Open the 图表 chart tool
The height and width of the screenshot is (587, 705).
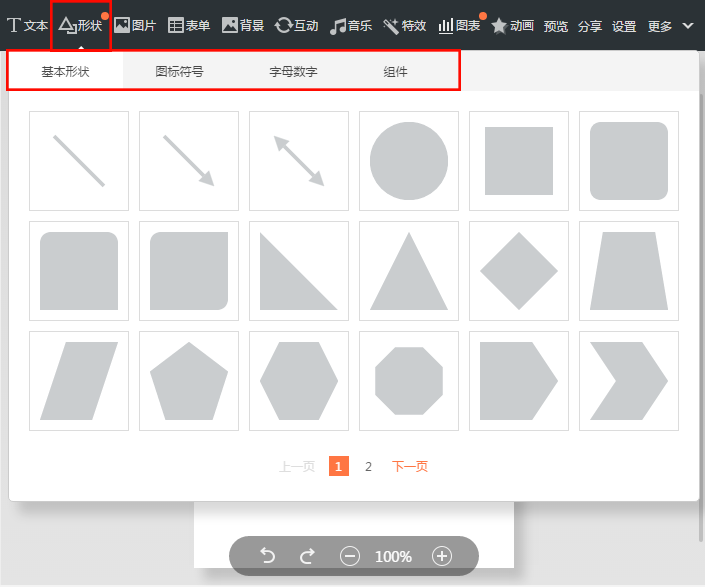(460, 26)
